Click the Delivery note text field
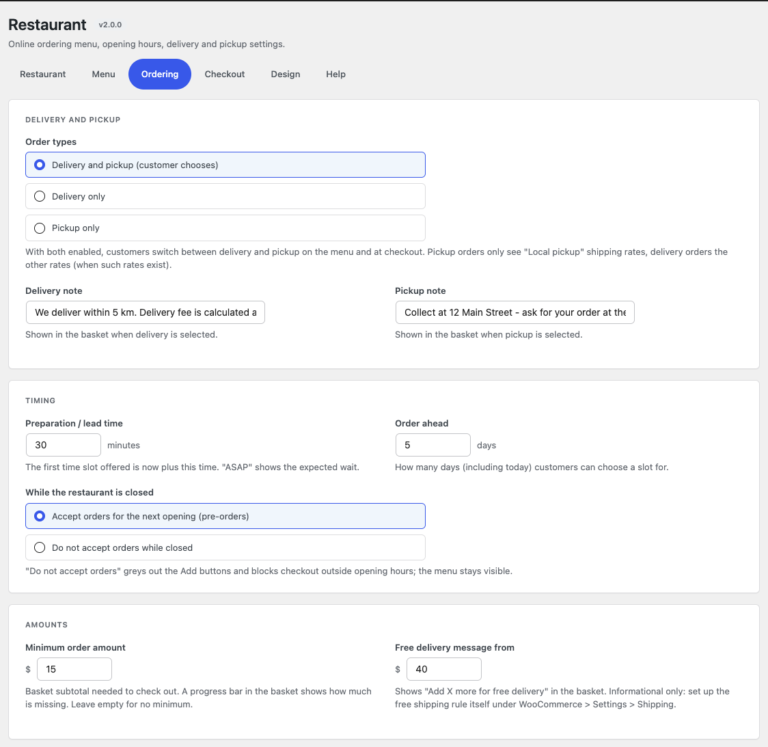Image resolution: width=768 pixels, height=747 pixels. 145,313
